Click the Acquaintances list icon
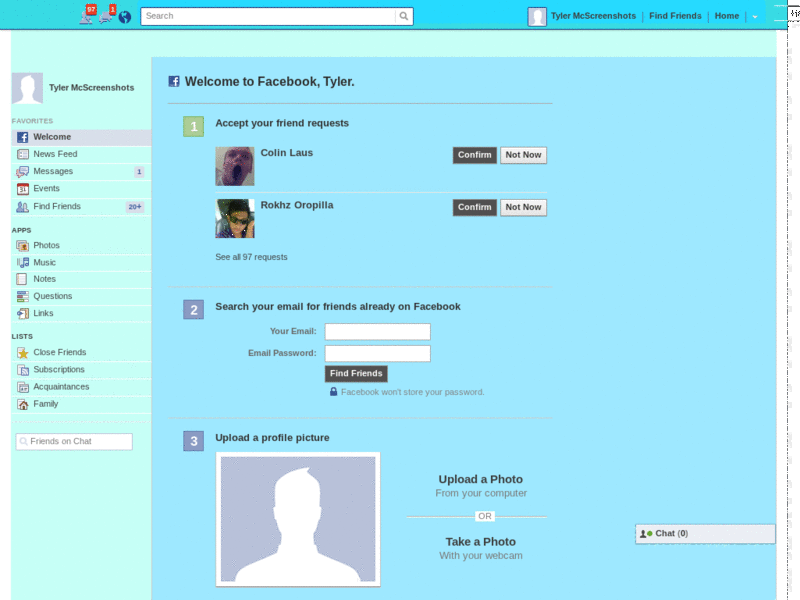The image size is (800, 600). (x=22, y=387)
